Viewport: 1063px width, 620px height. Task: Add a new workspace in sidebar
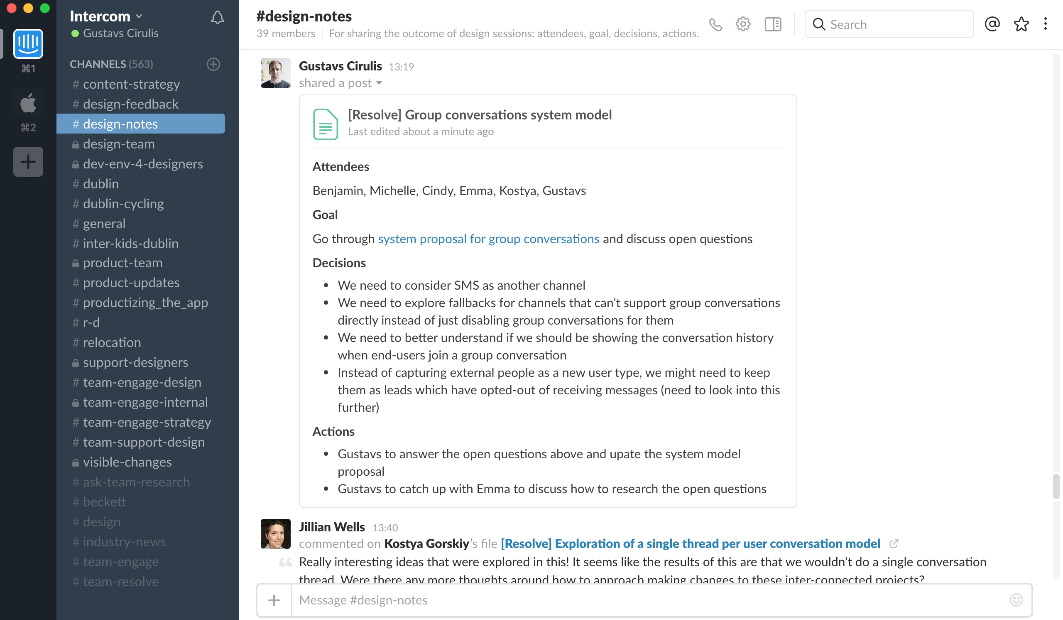(x=28, y=161)
